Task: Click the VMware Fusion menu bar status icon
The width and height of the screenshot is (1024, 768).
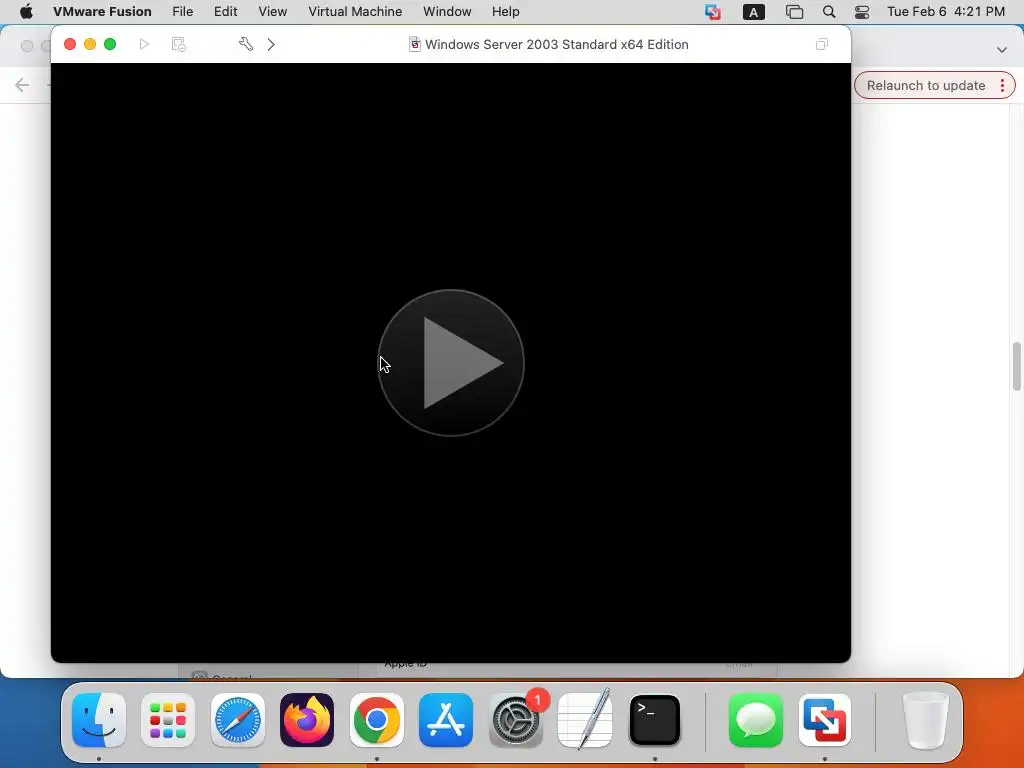Action: point(713,12)
